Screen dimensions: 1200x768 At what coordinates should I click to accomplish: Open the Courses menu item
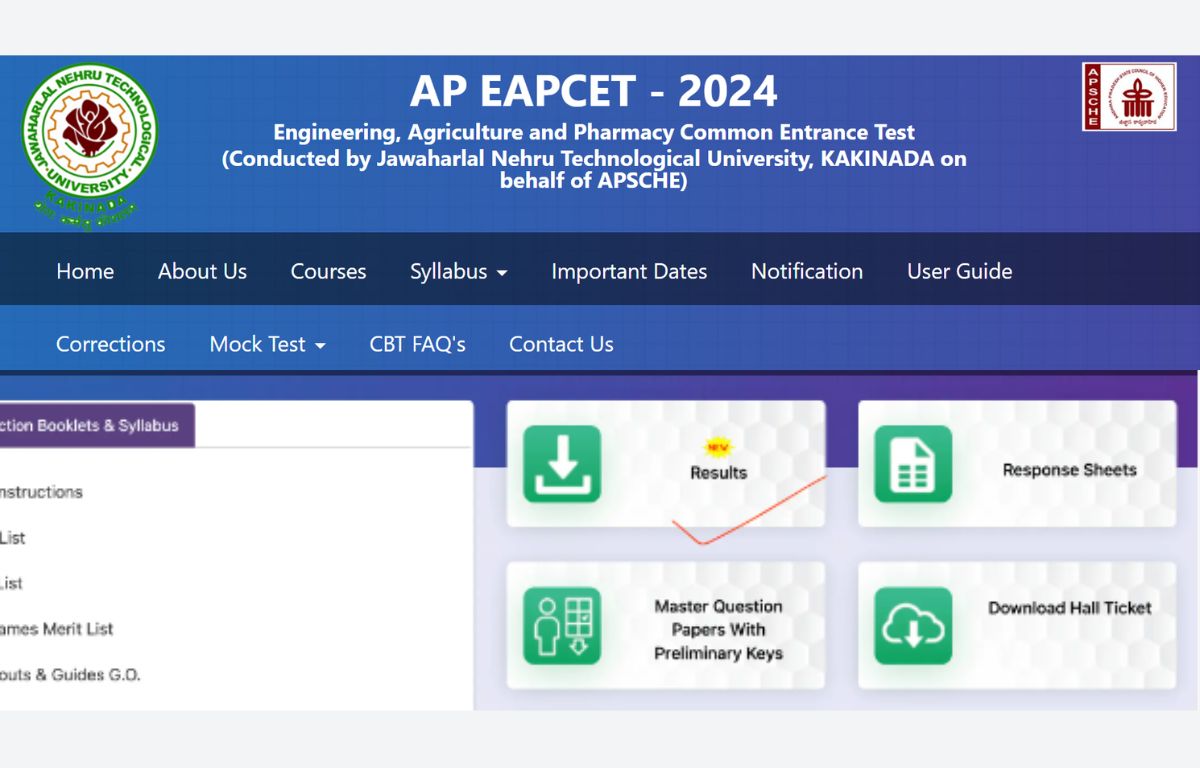(x=328, y=271)
